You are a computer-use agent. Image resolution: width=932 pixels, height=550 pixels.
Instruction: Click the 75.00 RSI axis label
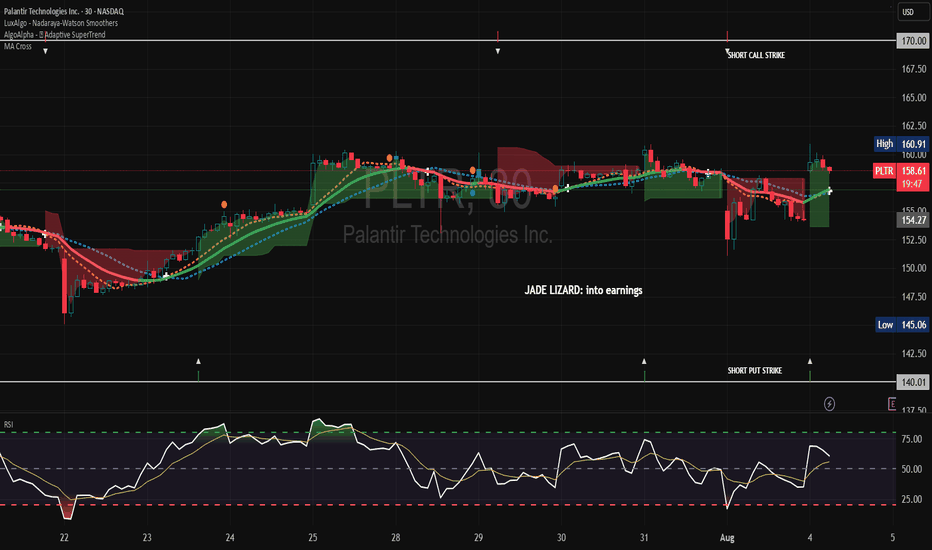pyautogui.click(x=912, y=439)
